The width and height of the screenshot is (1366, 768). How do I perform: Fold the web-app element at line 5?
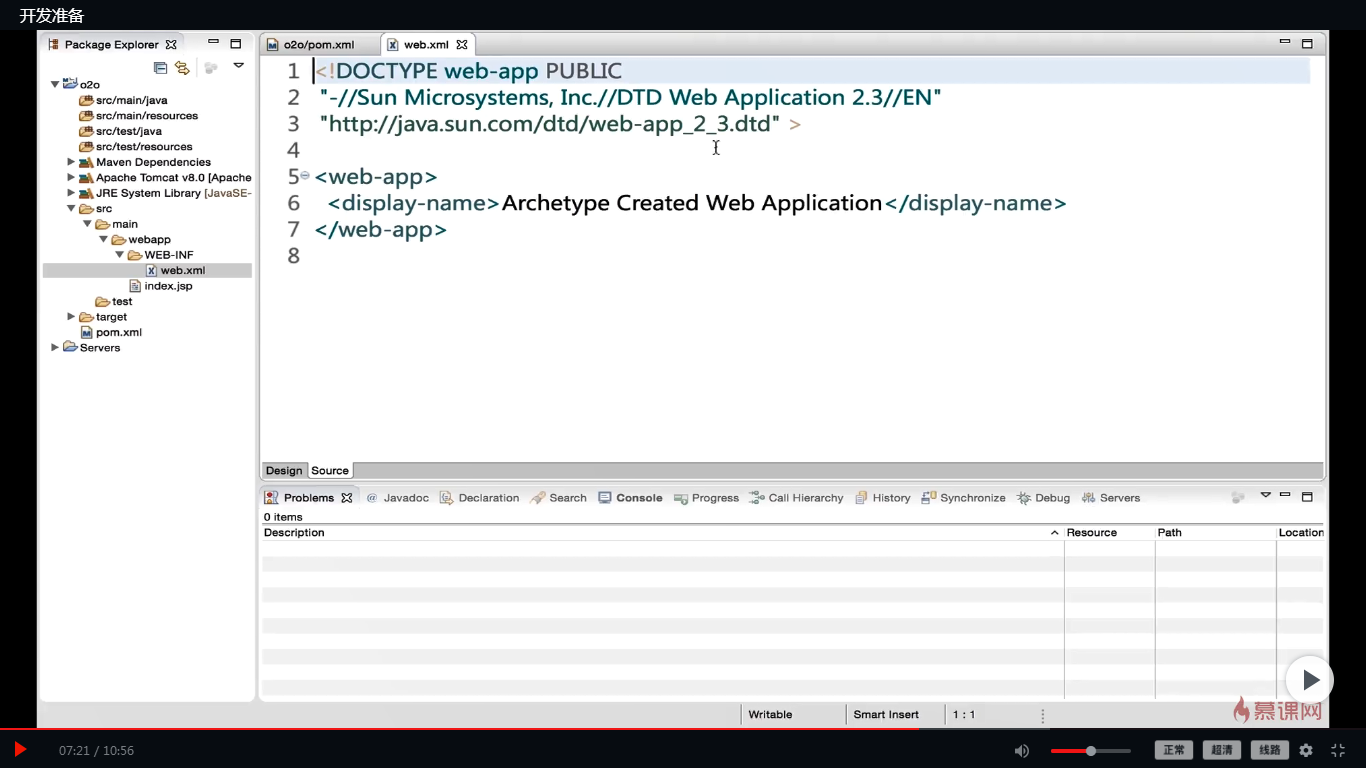coord(305,175)
